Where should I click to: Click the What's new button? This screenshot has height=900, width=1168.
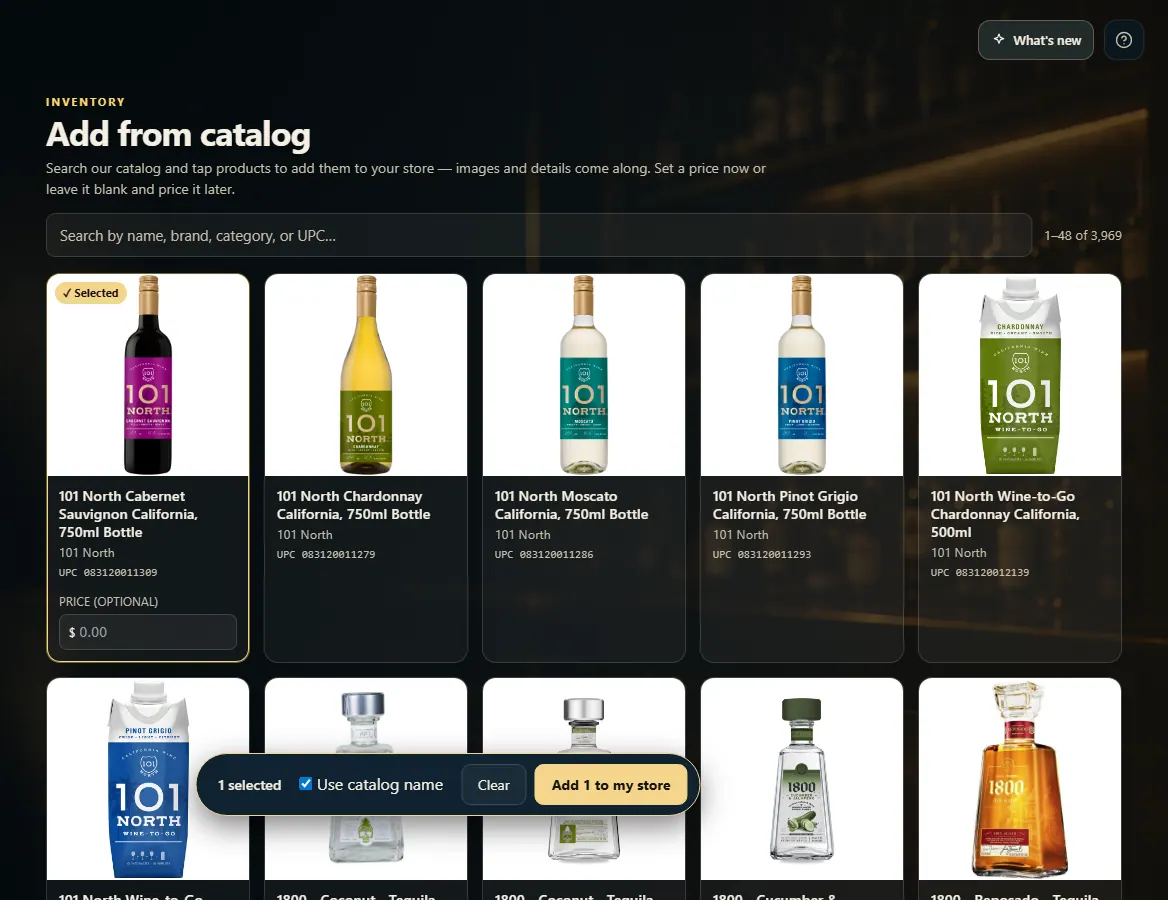1035,40
